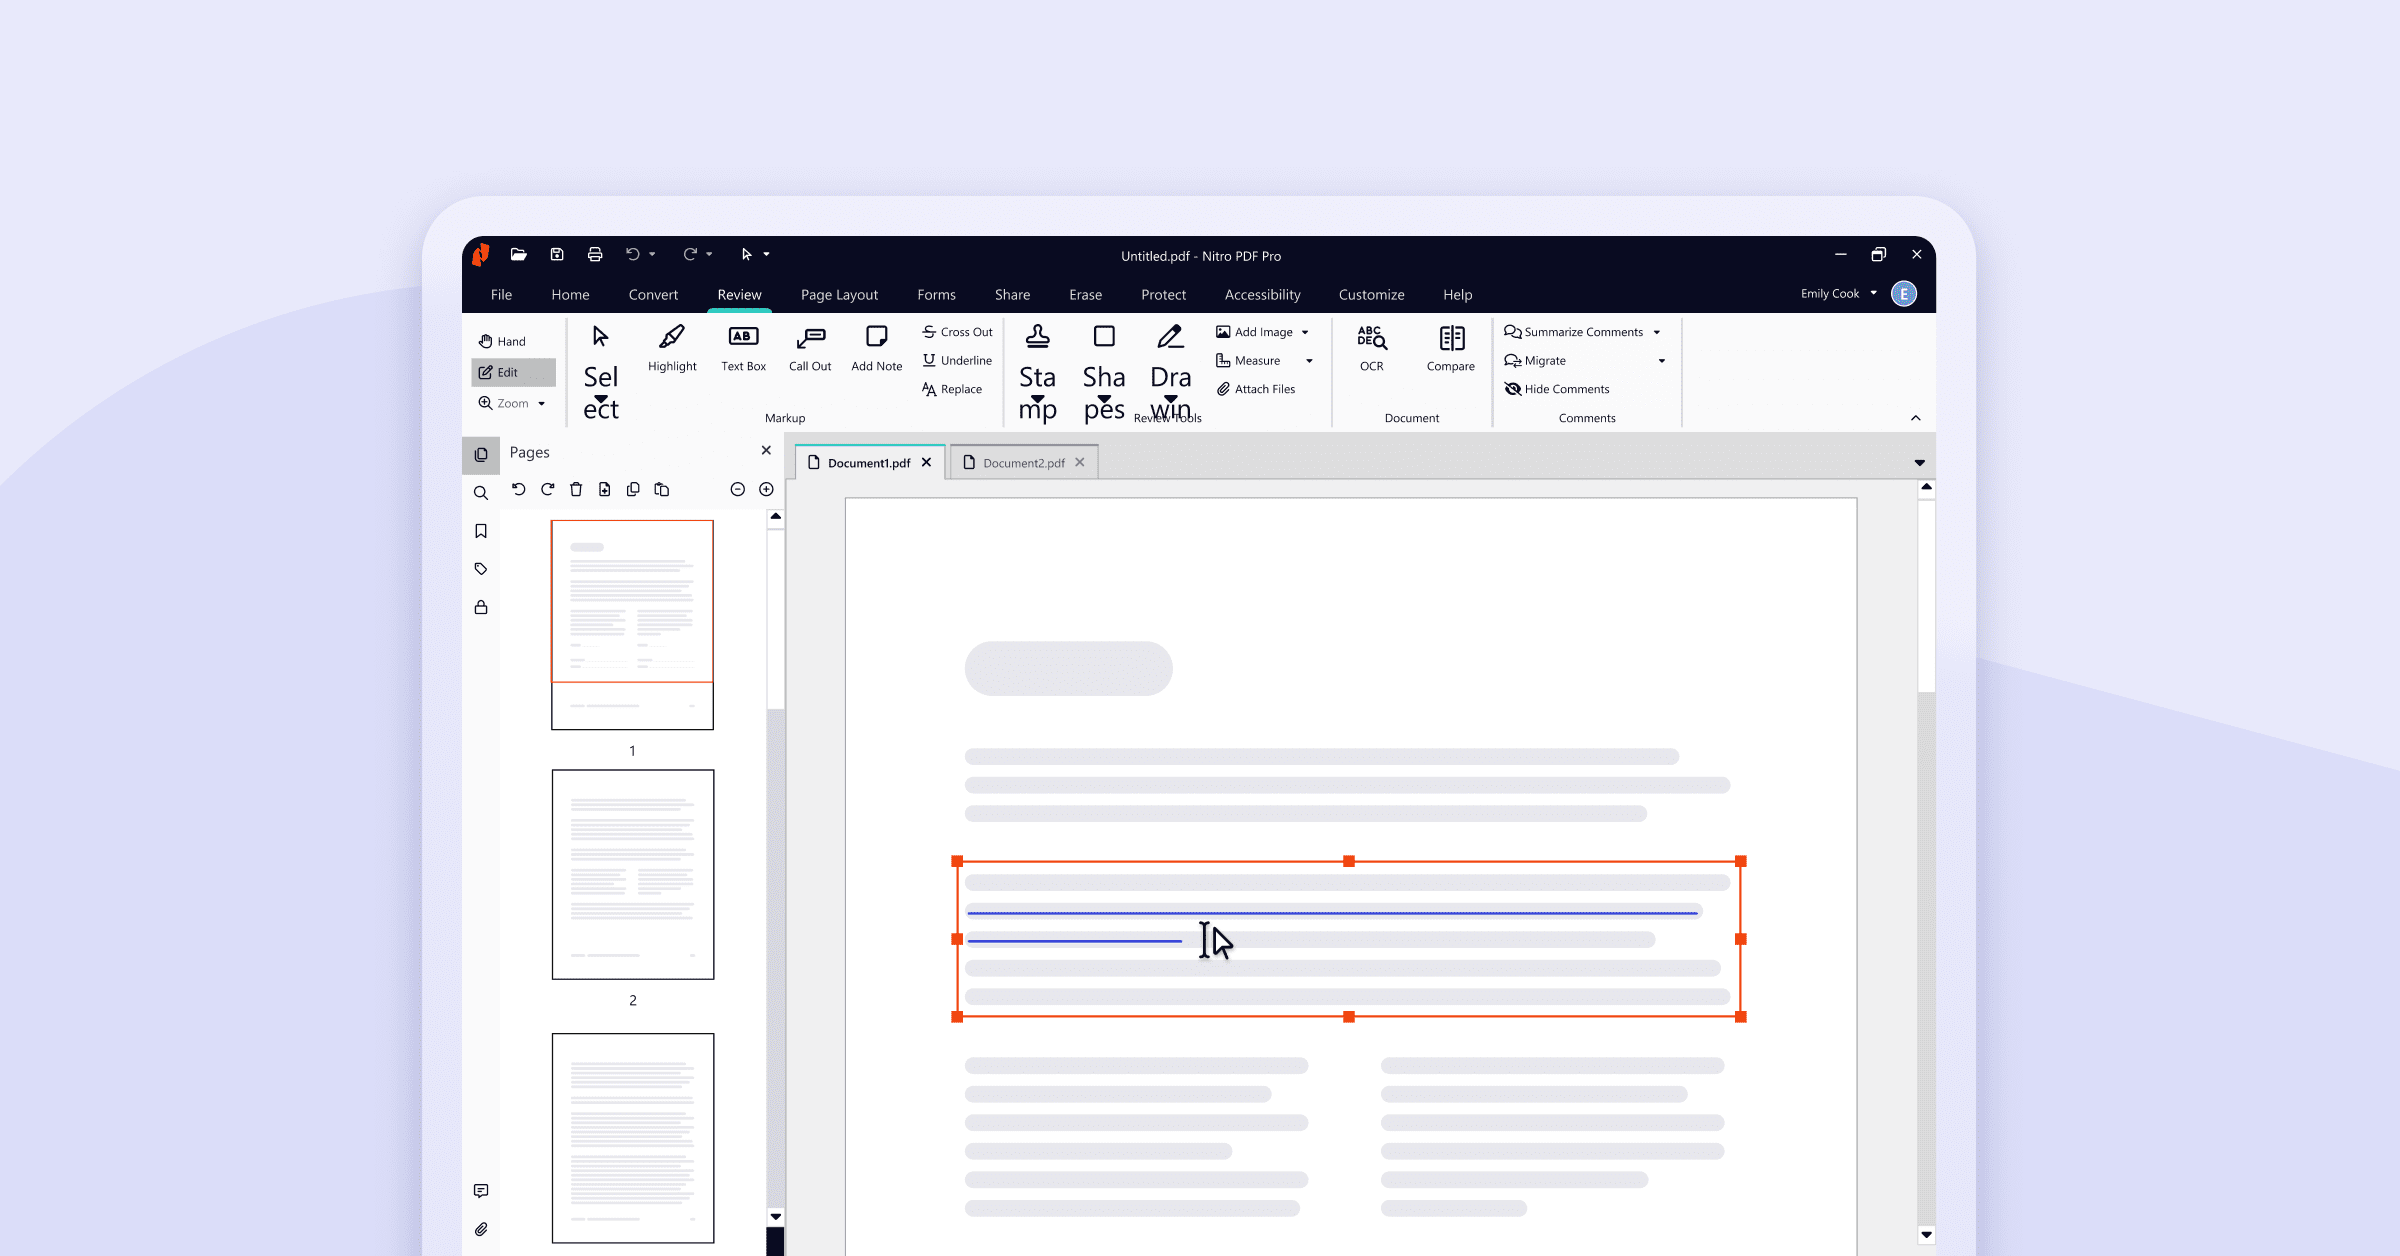This screenshot has height=1256, width=2400.
Task: Run OCR on the document
Action: (x=1371, y=348)
